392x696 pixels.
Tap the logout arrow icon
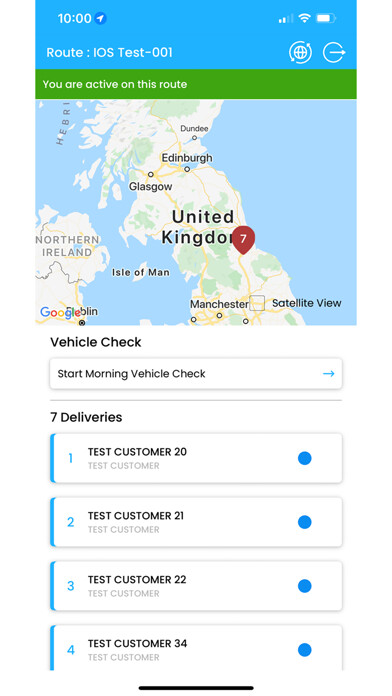[x=334, y=52]
